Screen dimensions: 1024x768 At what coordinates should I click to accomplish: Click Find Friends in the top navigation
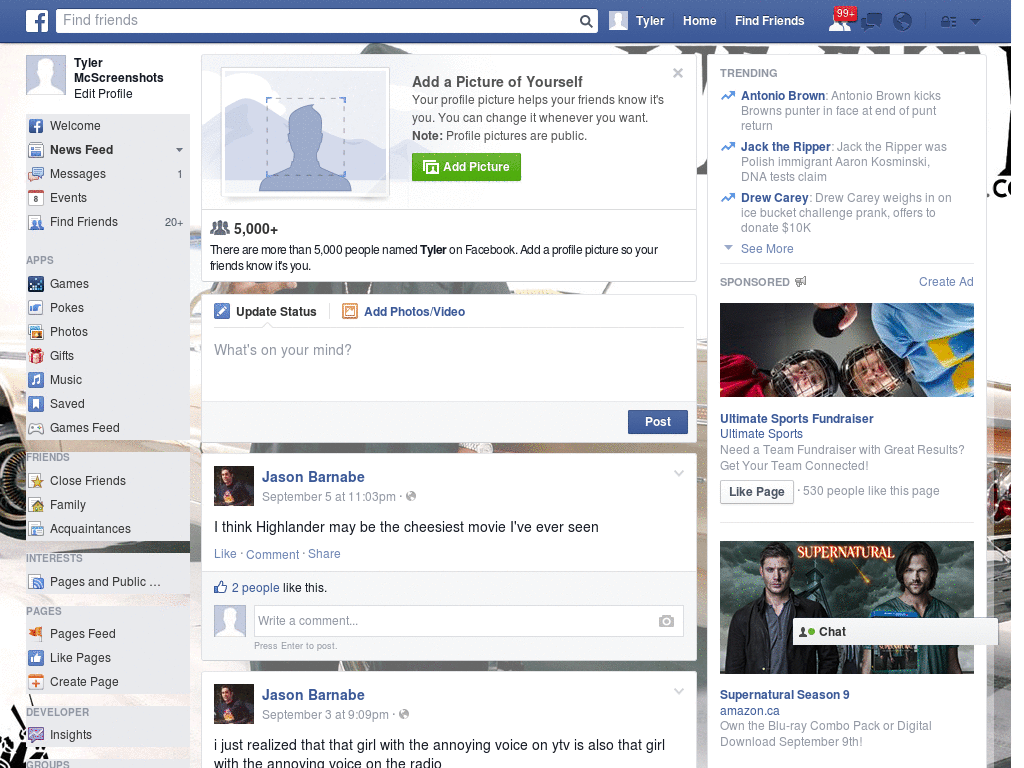coord(769,21)
